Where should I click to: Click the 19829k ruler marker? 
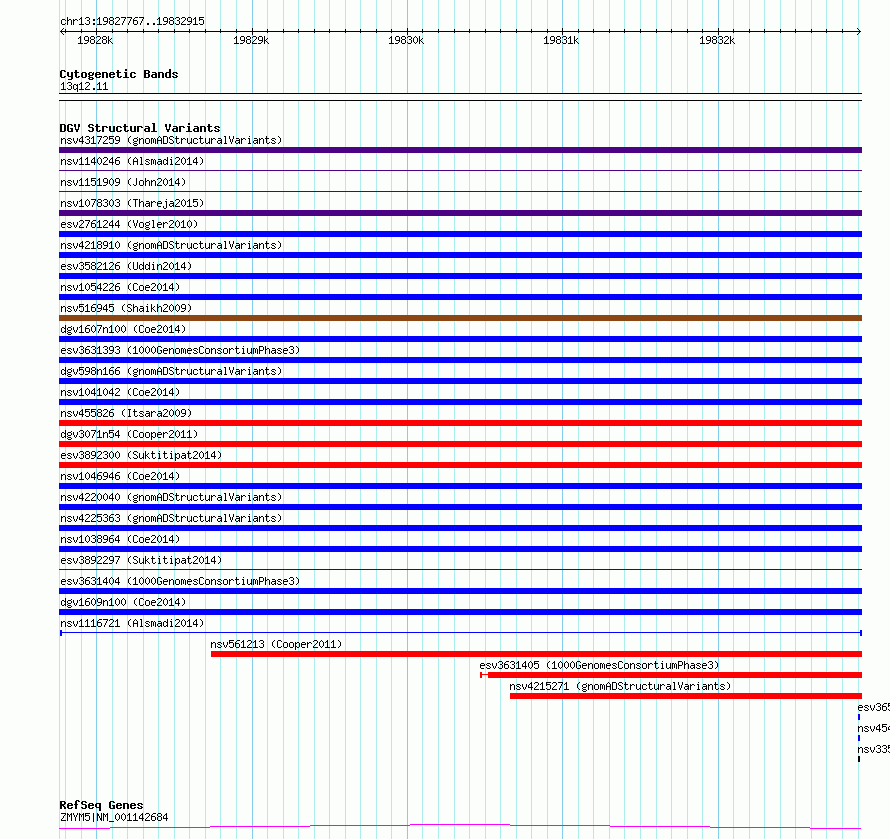[251, 40]
